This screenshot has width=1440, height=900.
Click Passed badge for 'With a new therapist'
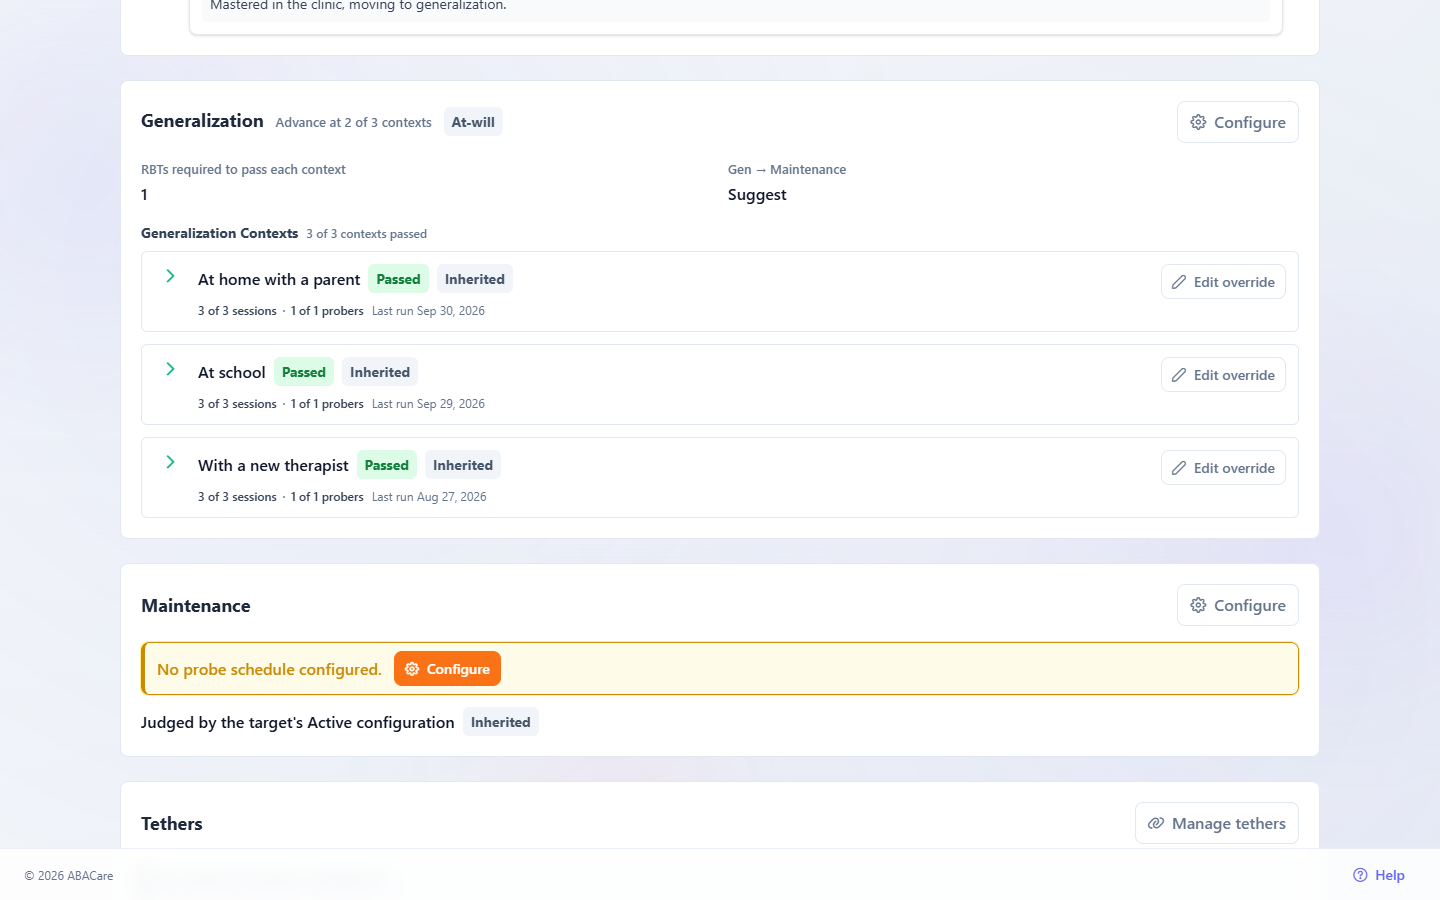(x=387, y=465)
